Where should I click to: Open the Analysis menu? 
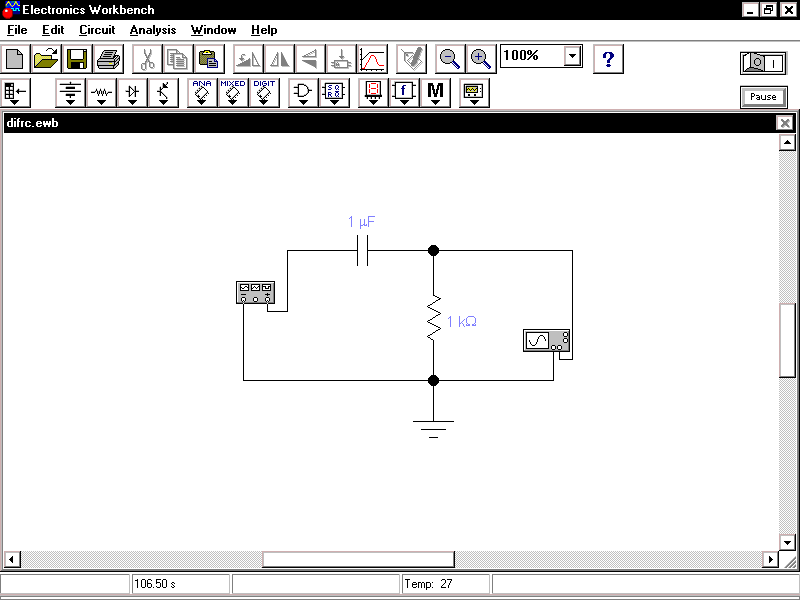tap(152, 30)
